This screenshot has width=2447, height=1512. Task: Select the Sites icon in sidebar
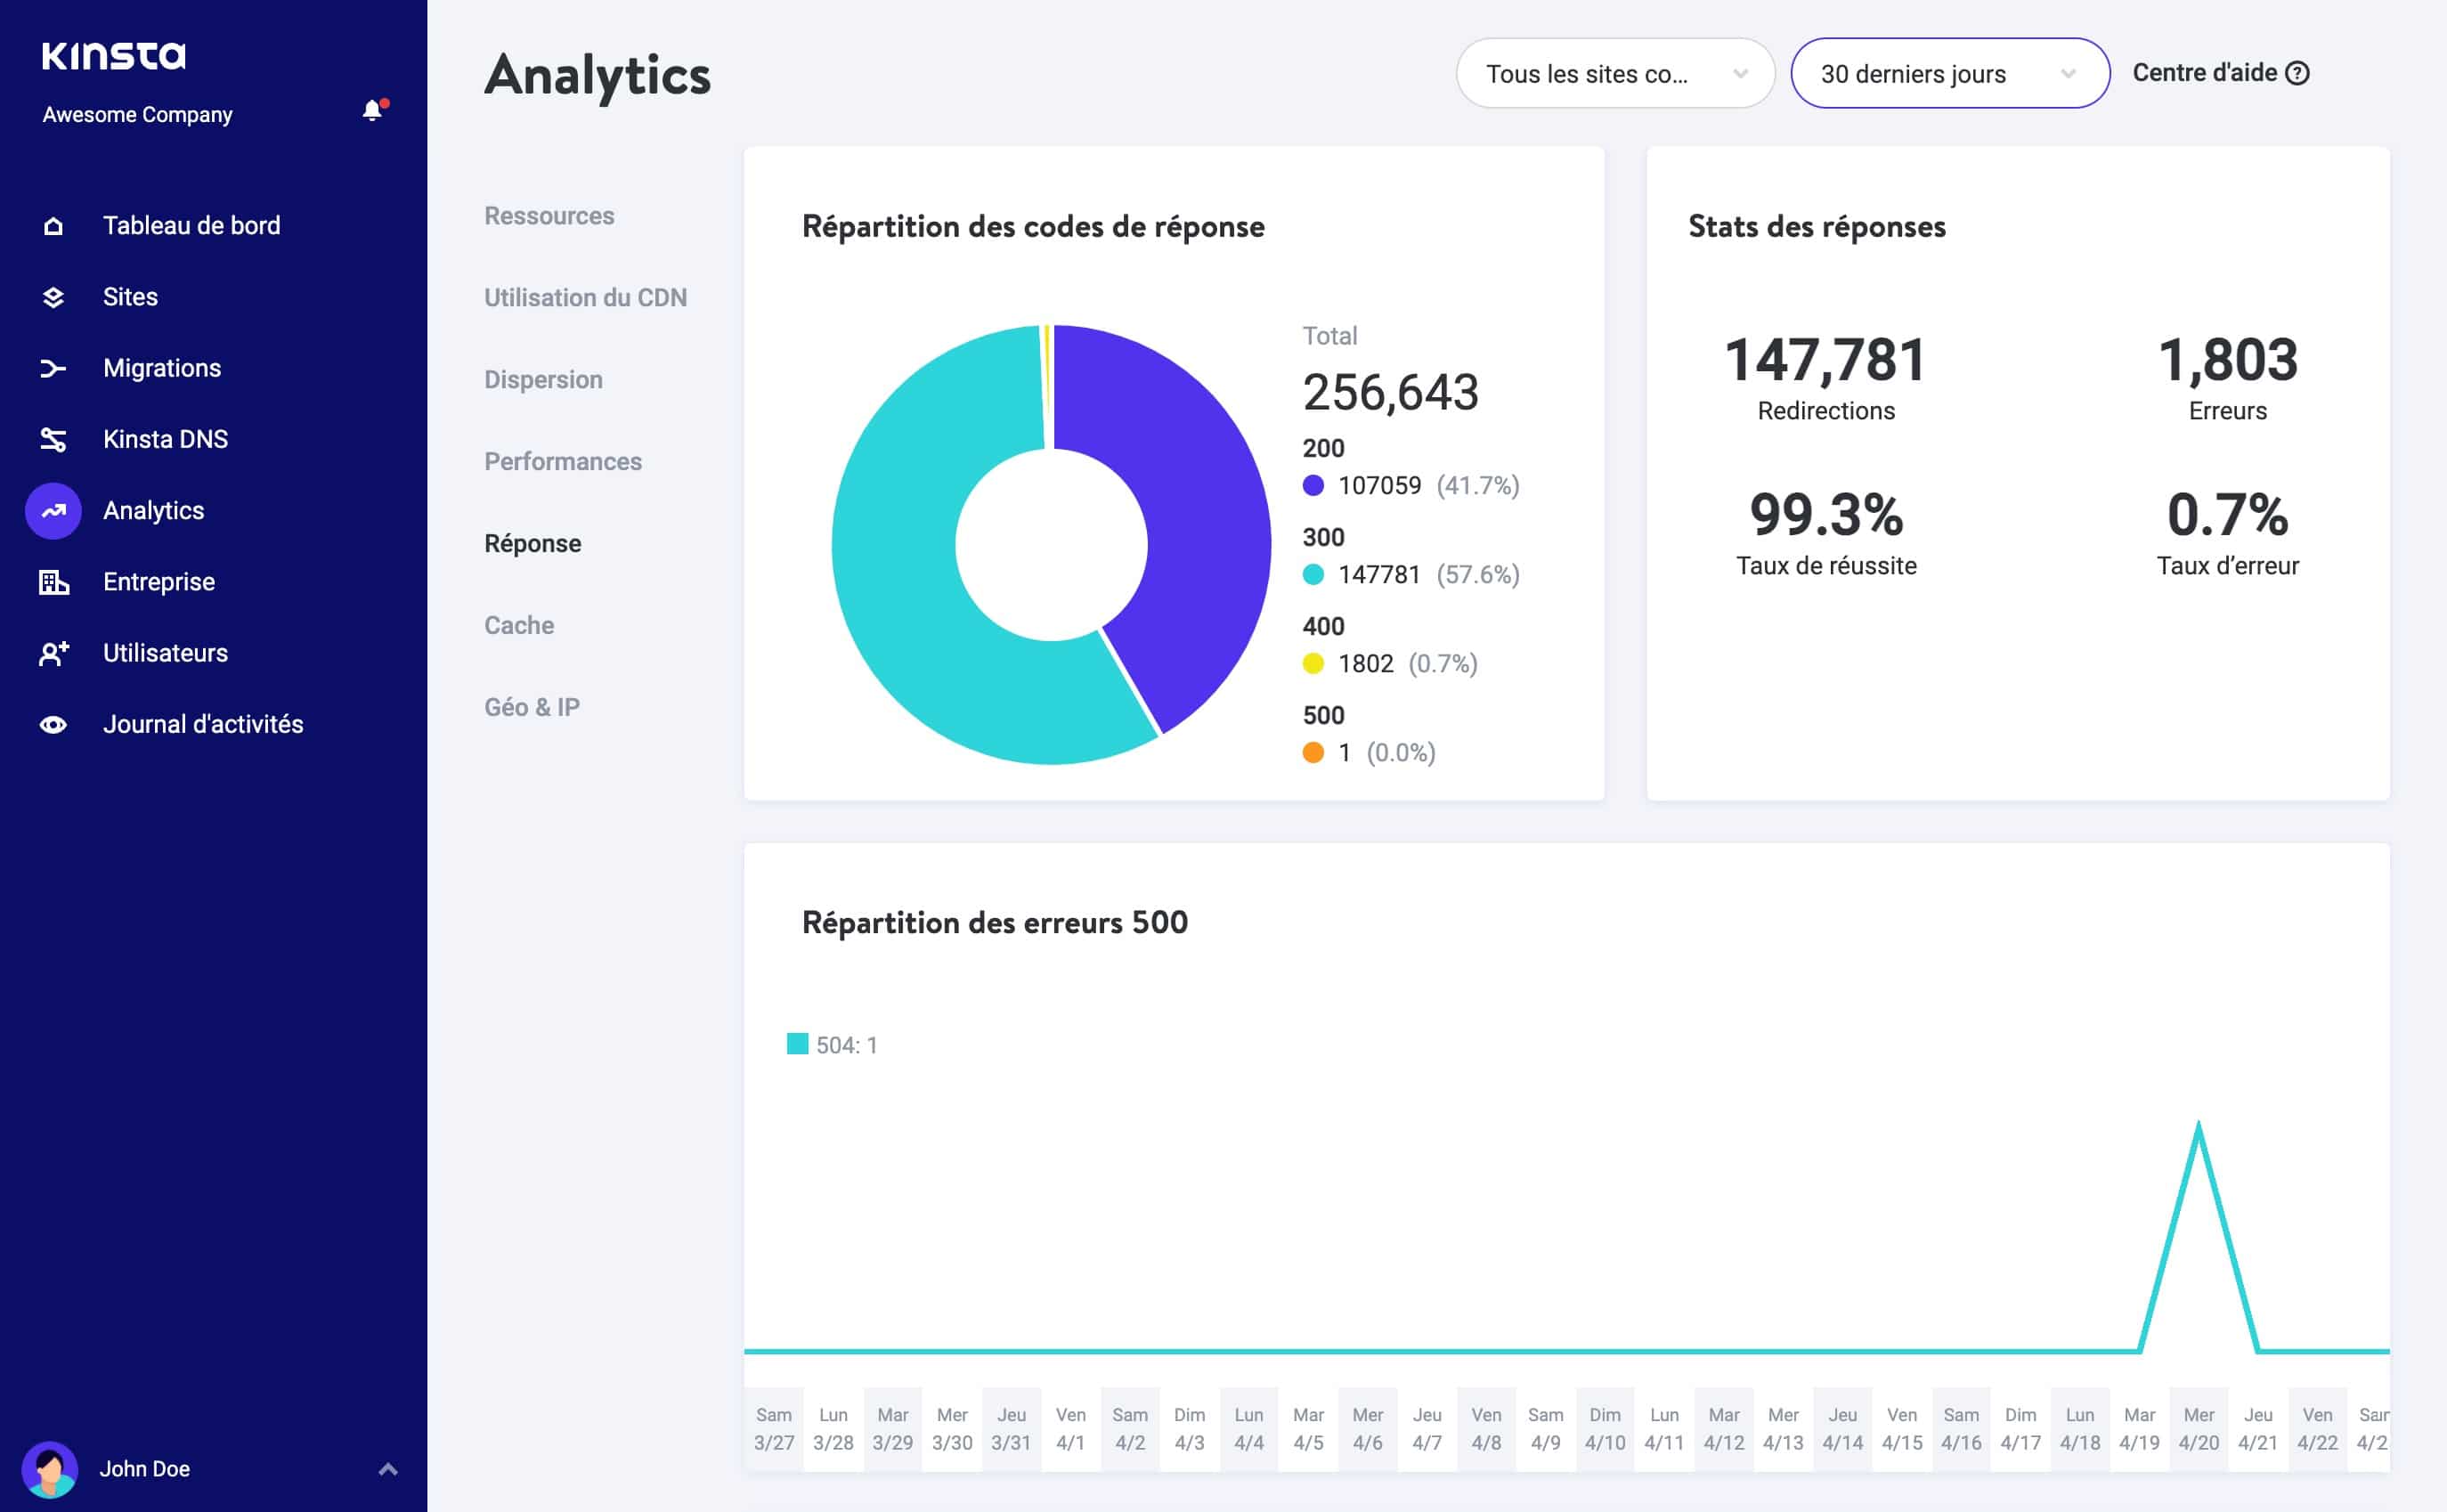coord(53,296)
